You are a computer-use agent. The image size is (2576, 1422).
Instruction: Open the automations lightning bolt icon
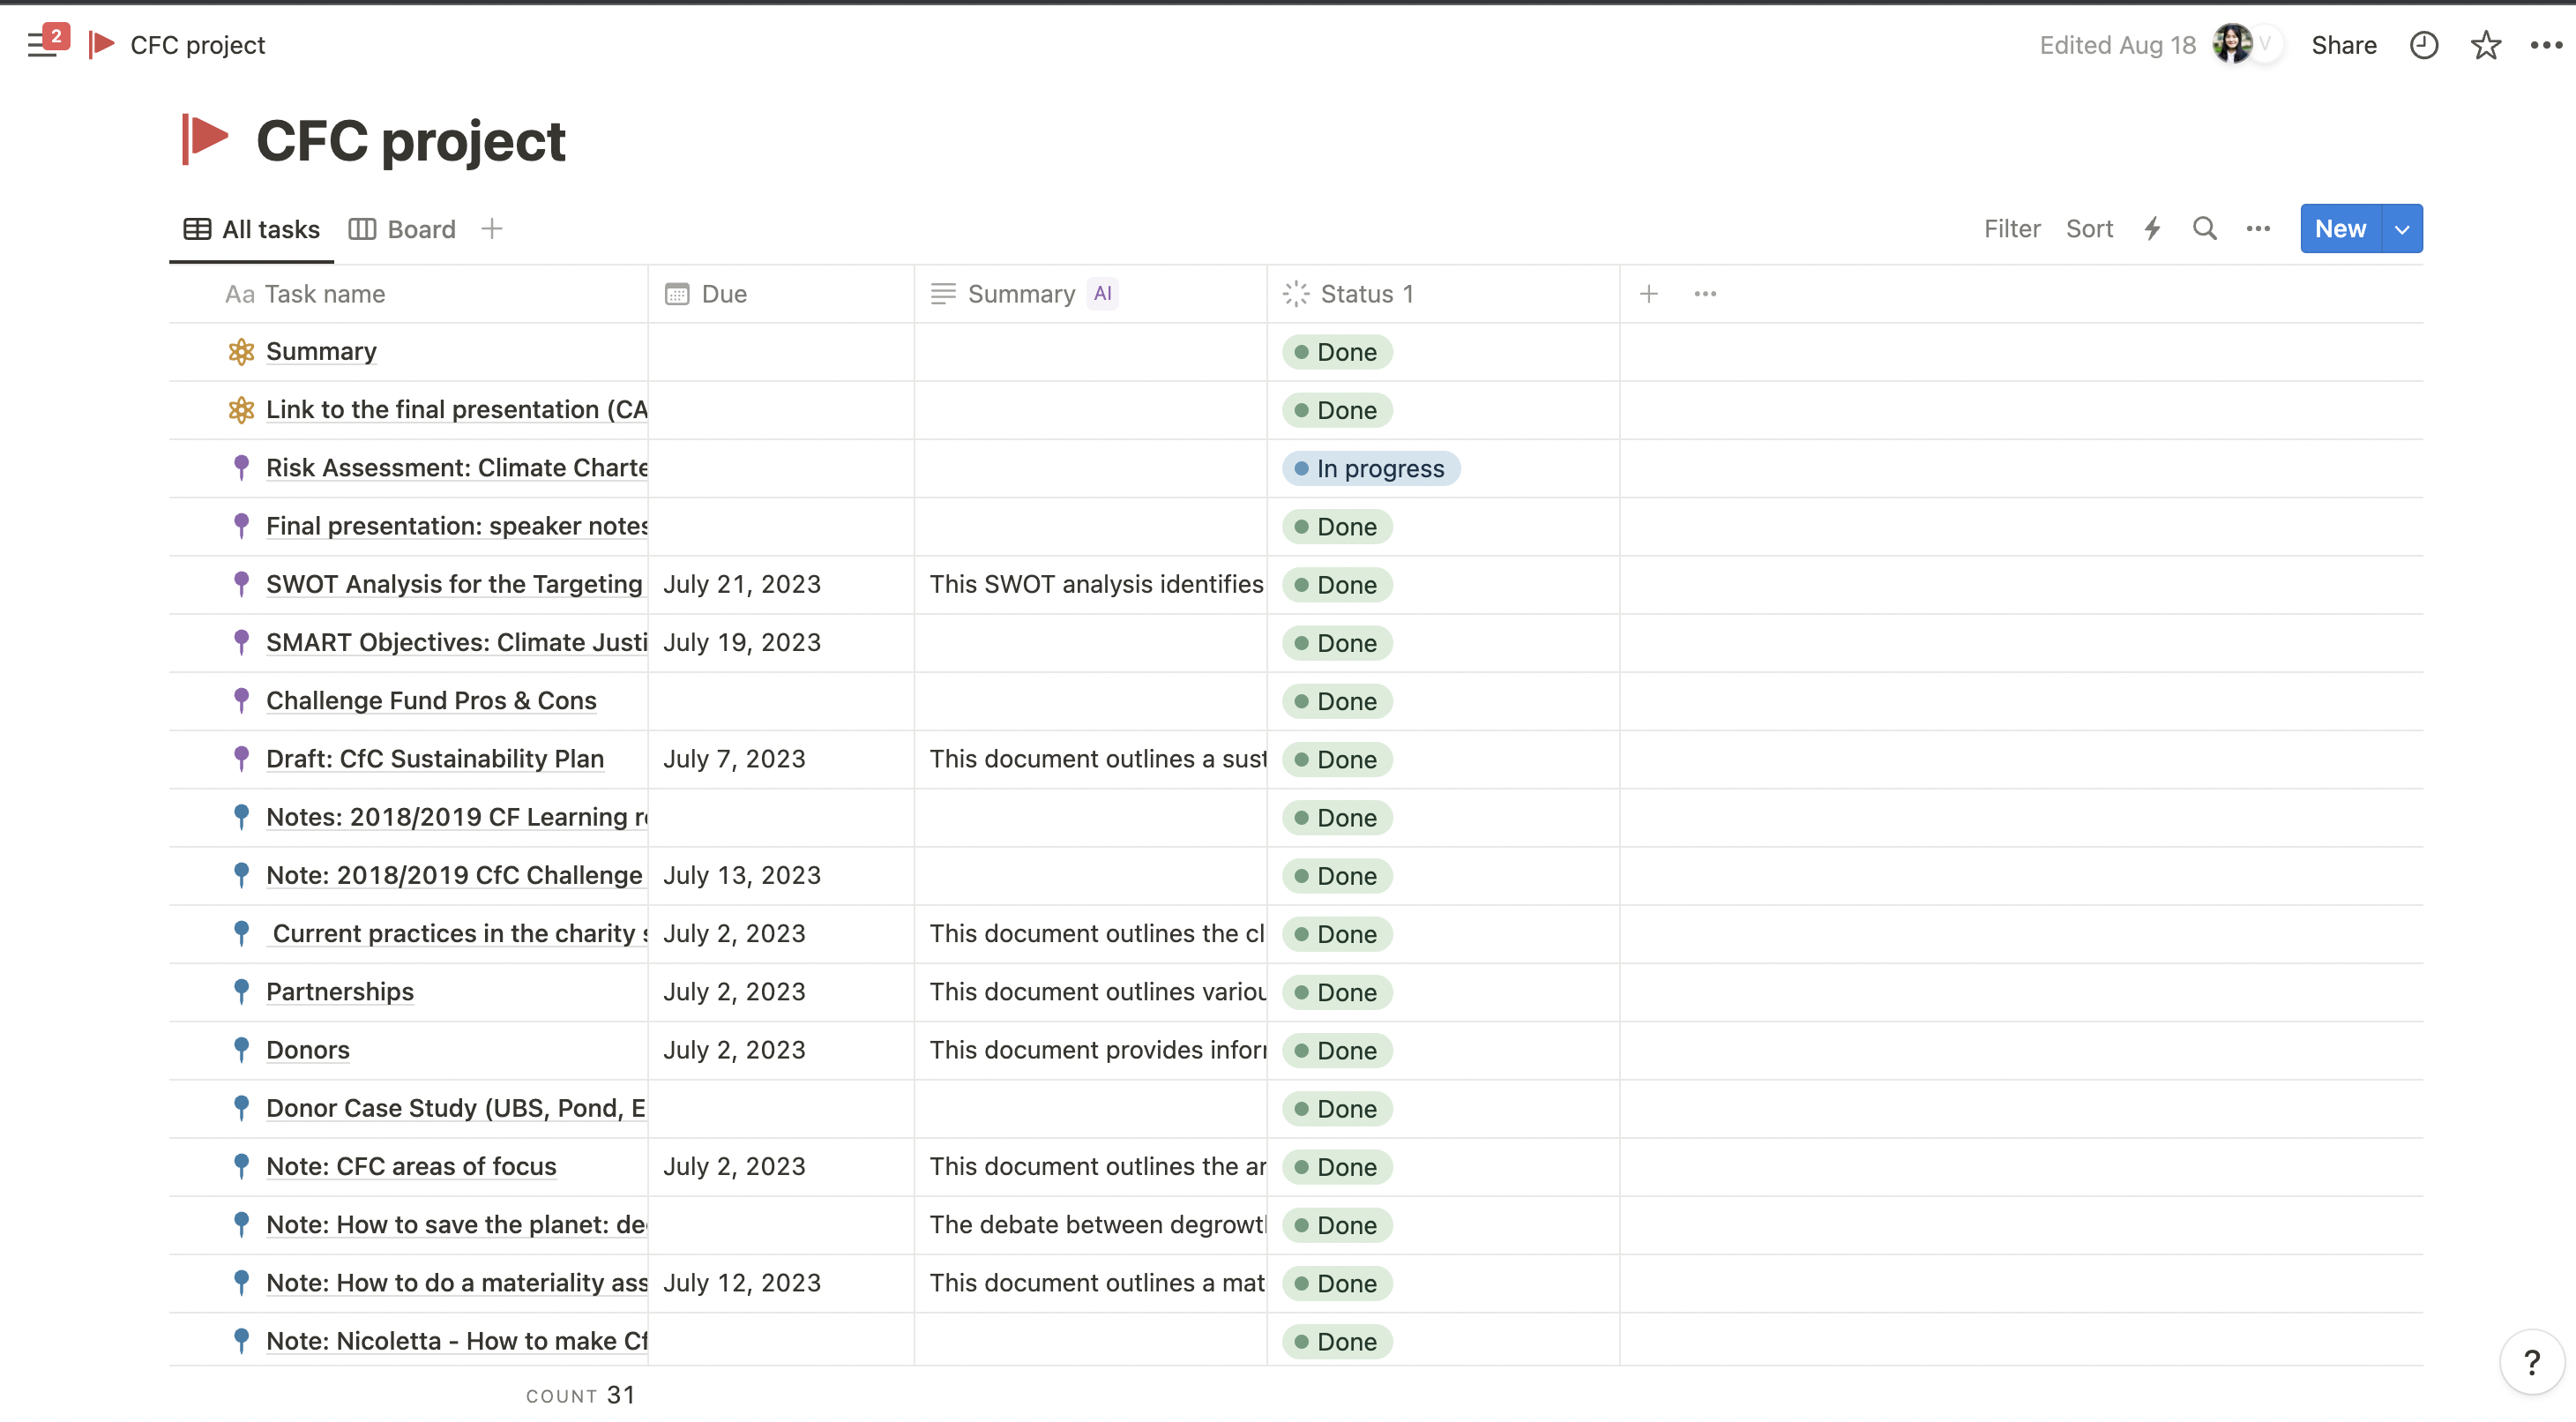[x=2152, y=229]
